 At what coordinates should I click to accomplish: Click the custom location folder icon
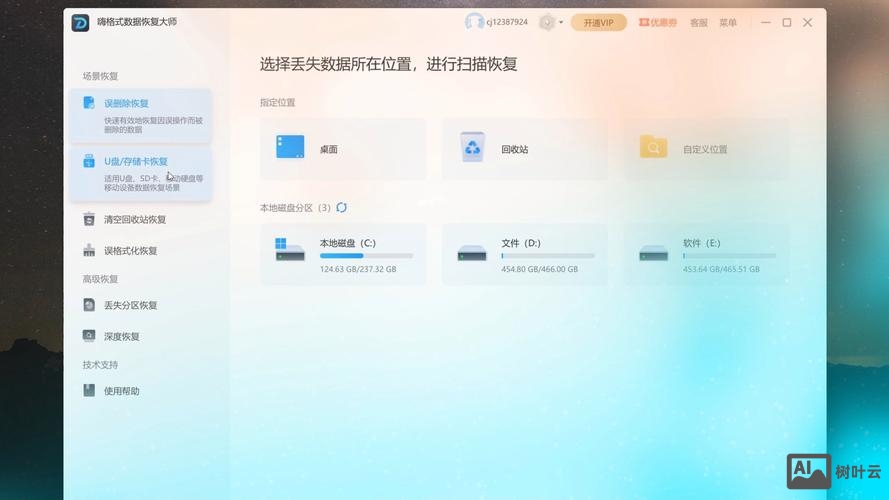[x=654, y=147]
